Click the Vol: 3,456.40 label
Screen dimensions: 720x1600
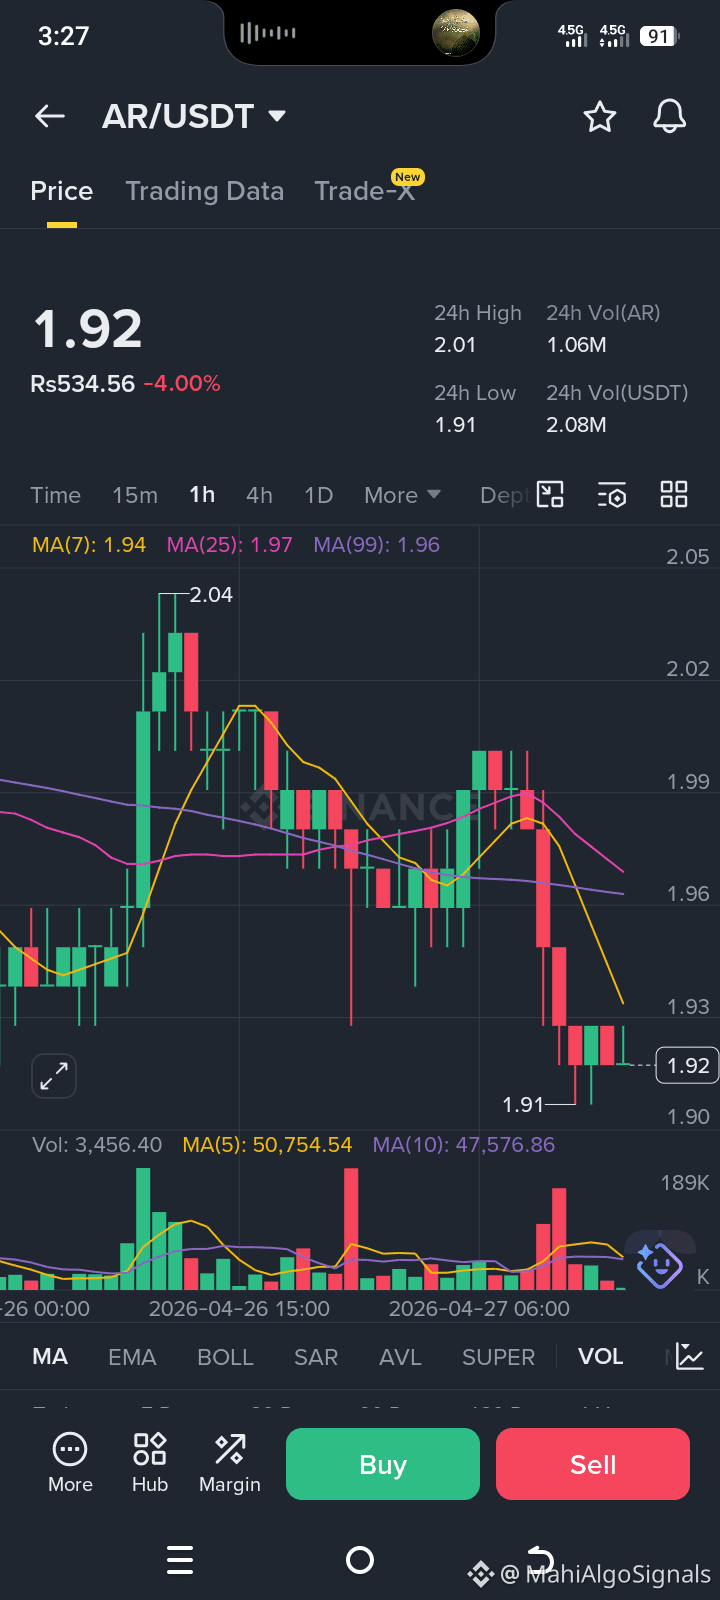(x=97, y=1145)
